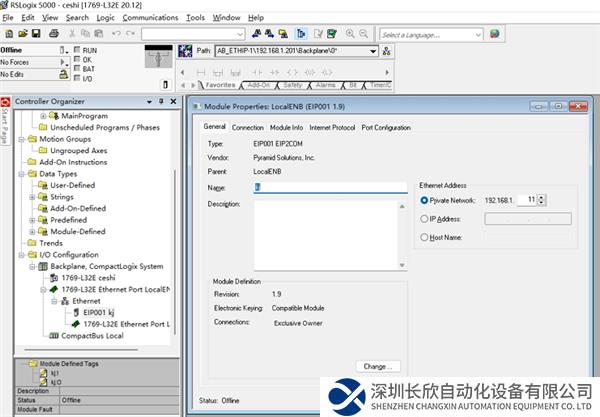Image resolution: width=600 pixels, height=417 pixels.
Task: Switch to the Add-On instruction tab
Action: (x=258, y=86)
